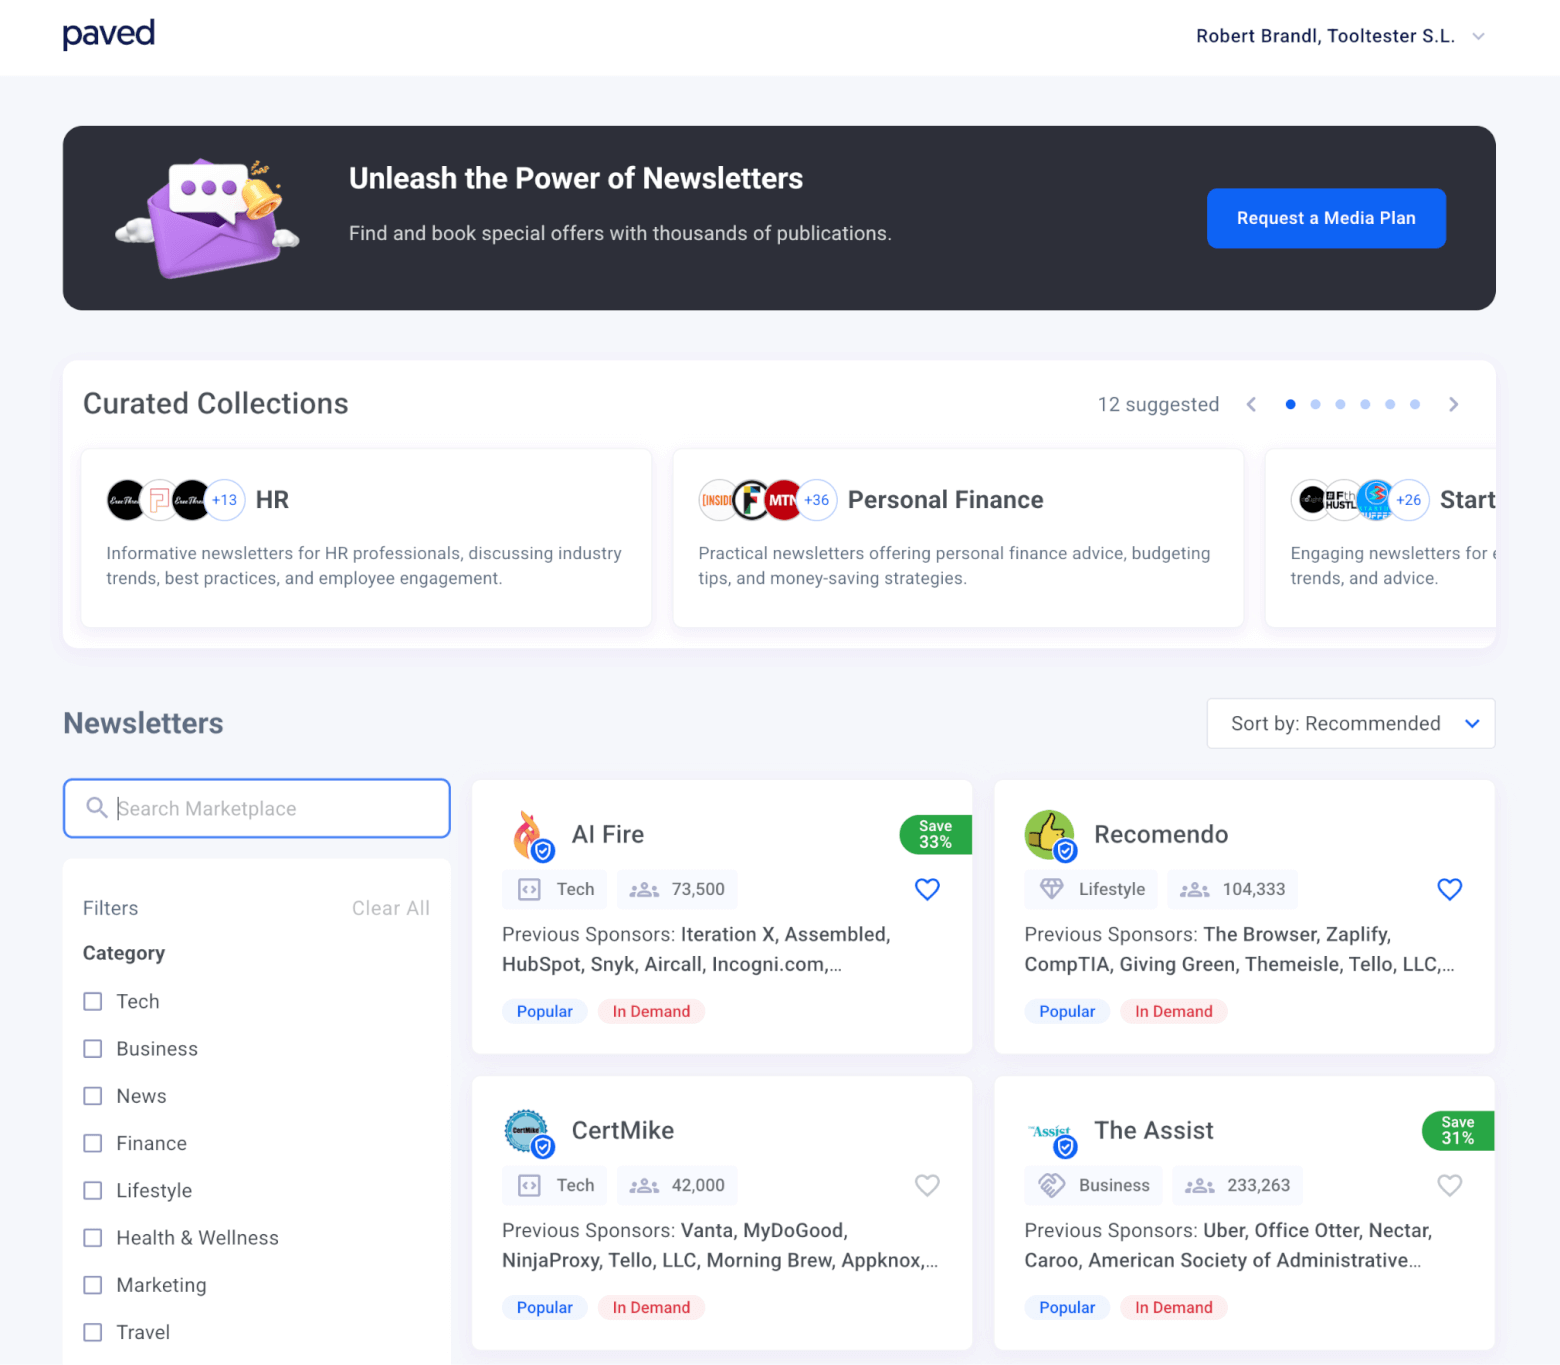Tick the Health & Wellness filter checkbox

click(93, 1238)
